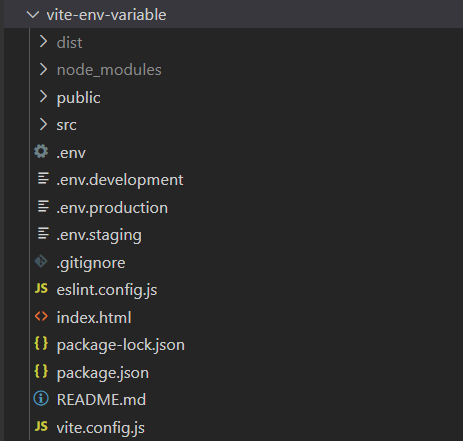This screenshot has height=441, width=463.
Task: Click the orange HTML brackets icon
Action: (x=41, y=316)
